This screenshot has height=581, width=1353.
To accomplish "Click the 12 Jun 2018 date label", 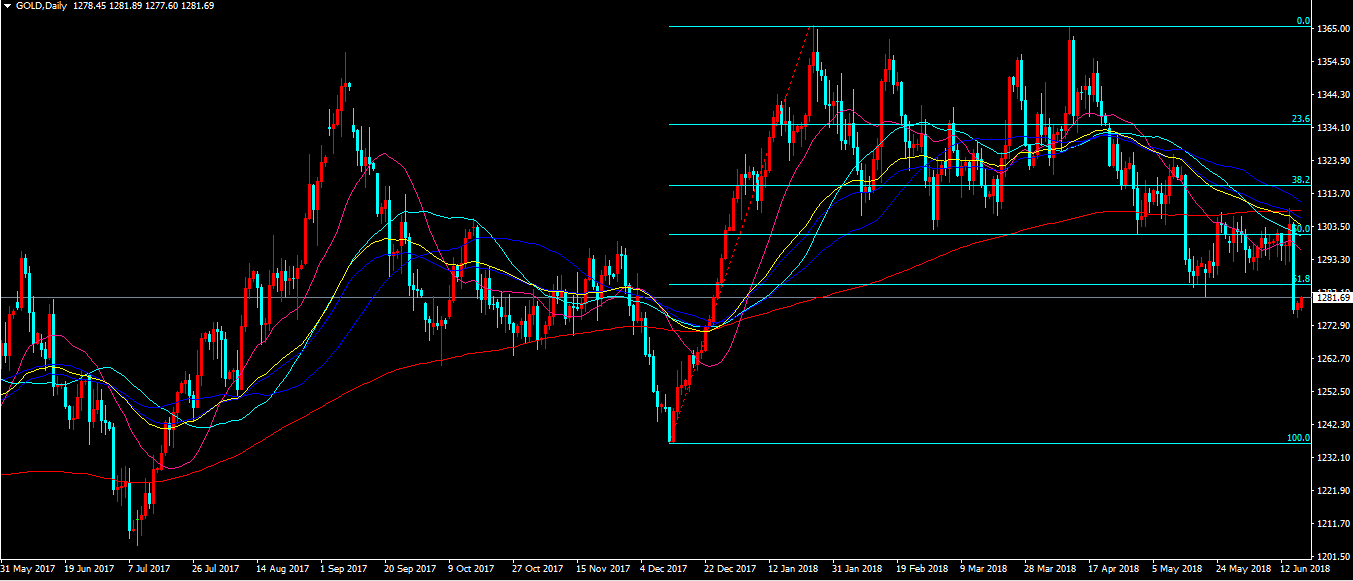I will click(x=1306, y=569).
